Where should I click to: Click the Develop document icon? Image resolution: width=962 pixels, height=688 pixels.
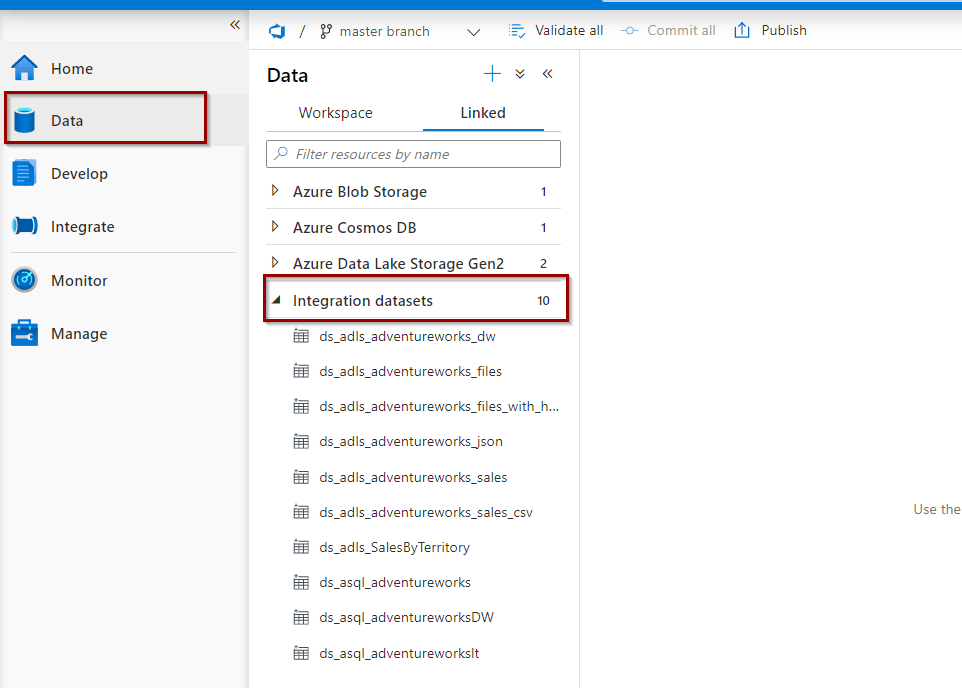point(25,173)
